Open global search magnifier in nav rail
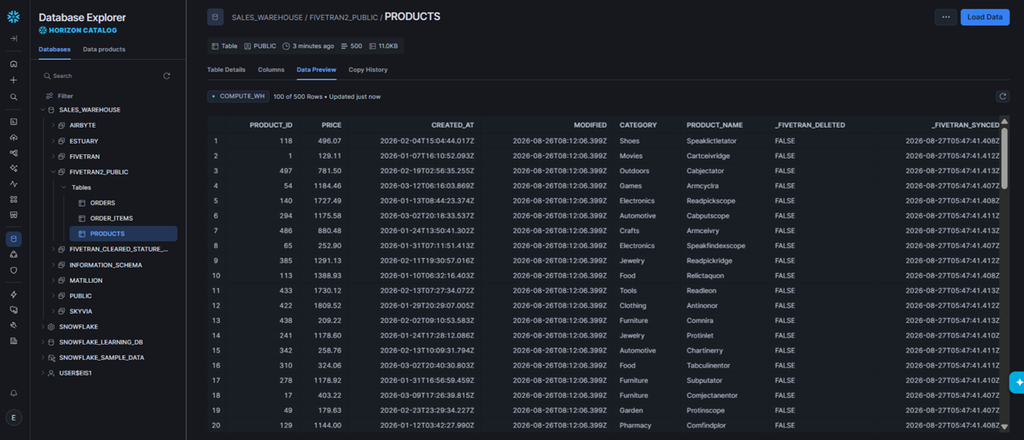This screenshot has height=440, width=1024. point(14,97)
